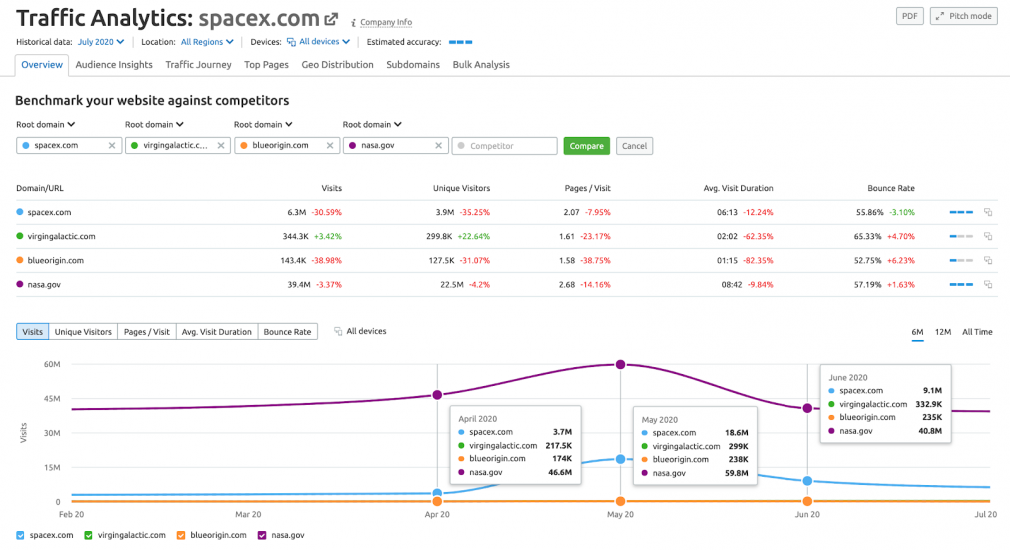Enable Pitch mode
The height and width of the screenshot is (550, 1010).
tap(964, 16)
